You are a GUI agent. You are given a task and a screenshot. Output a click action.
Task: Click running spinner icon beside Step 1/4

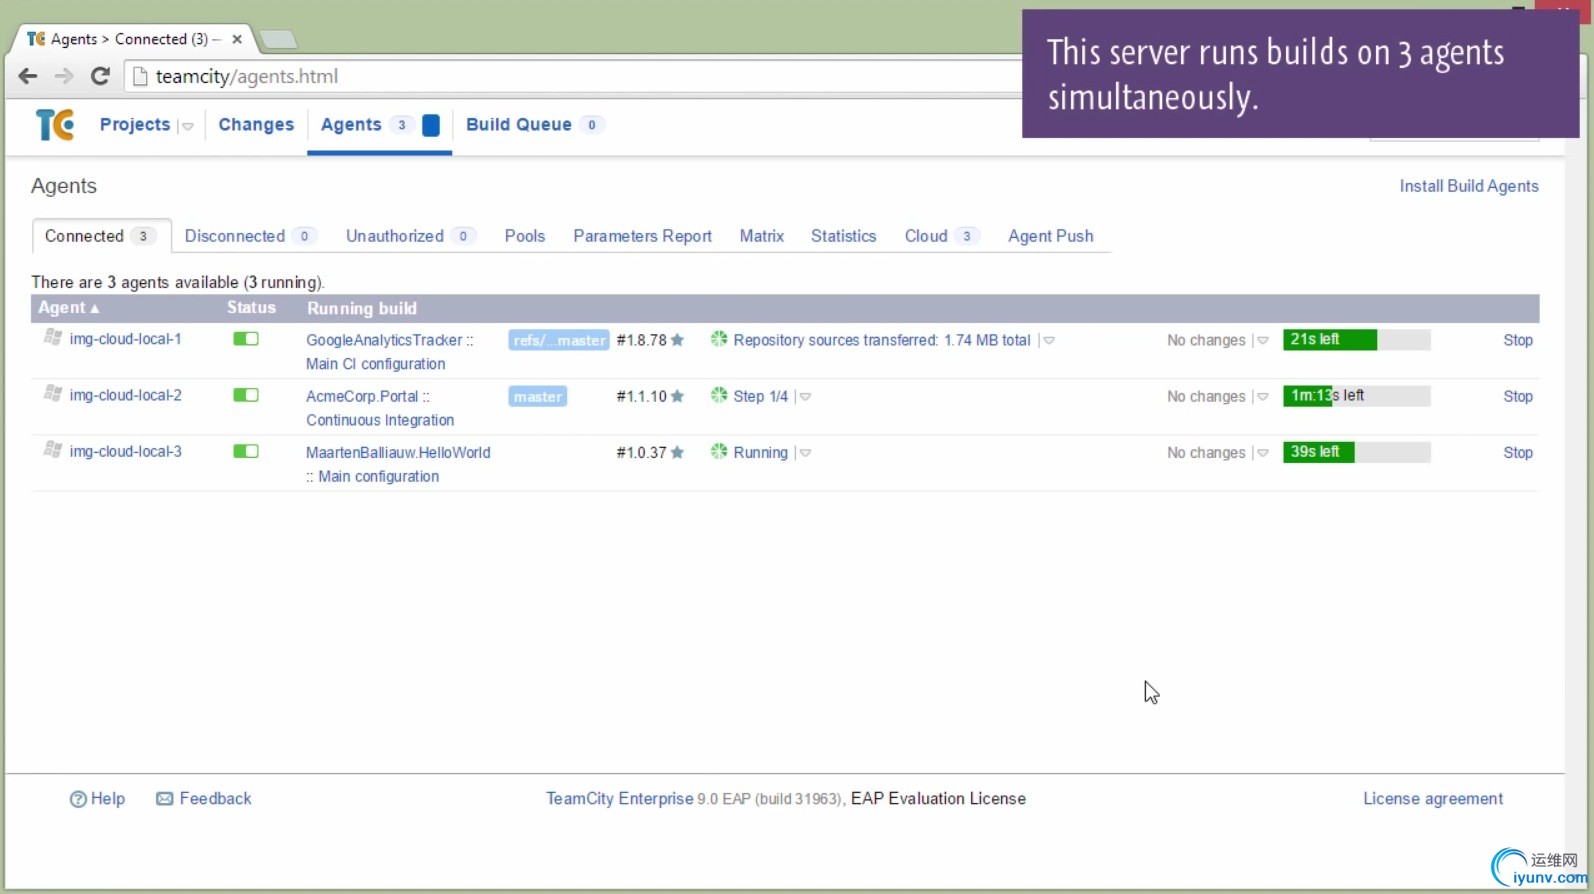tap(719, 395)
